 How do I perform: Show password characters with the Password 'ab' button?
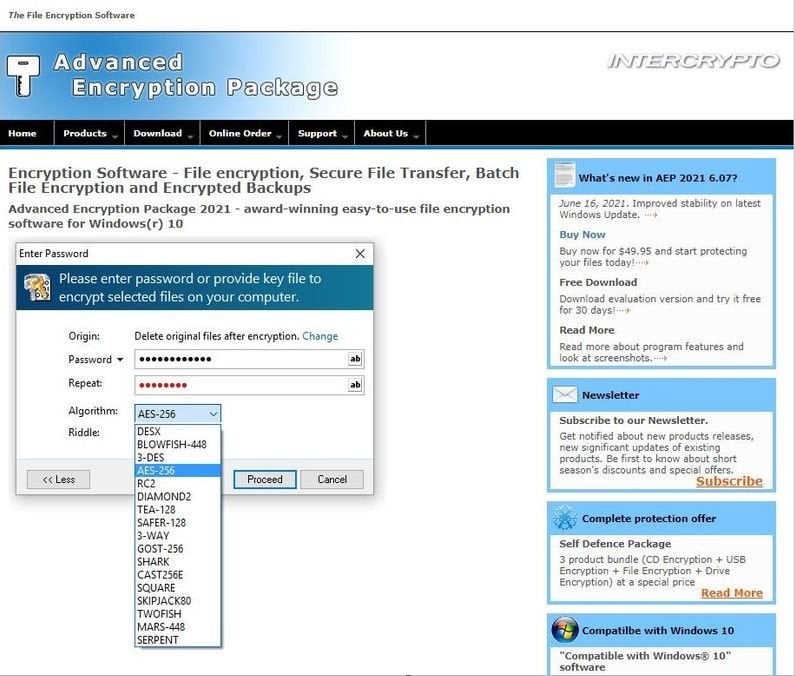(x=355, y=359)
